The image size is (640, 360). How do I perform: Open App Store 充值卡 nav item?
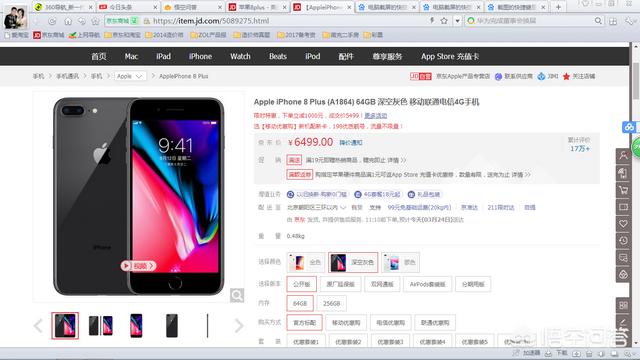[x=450, y=56]
